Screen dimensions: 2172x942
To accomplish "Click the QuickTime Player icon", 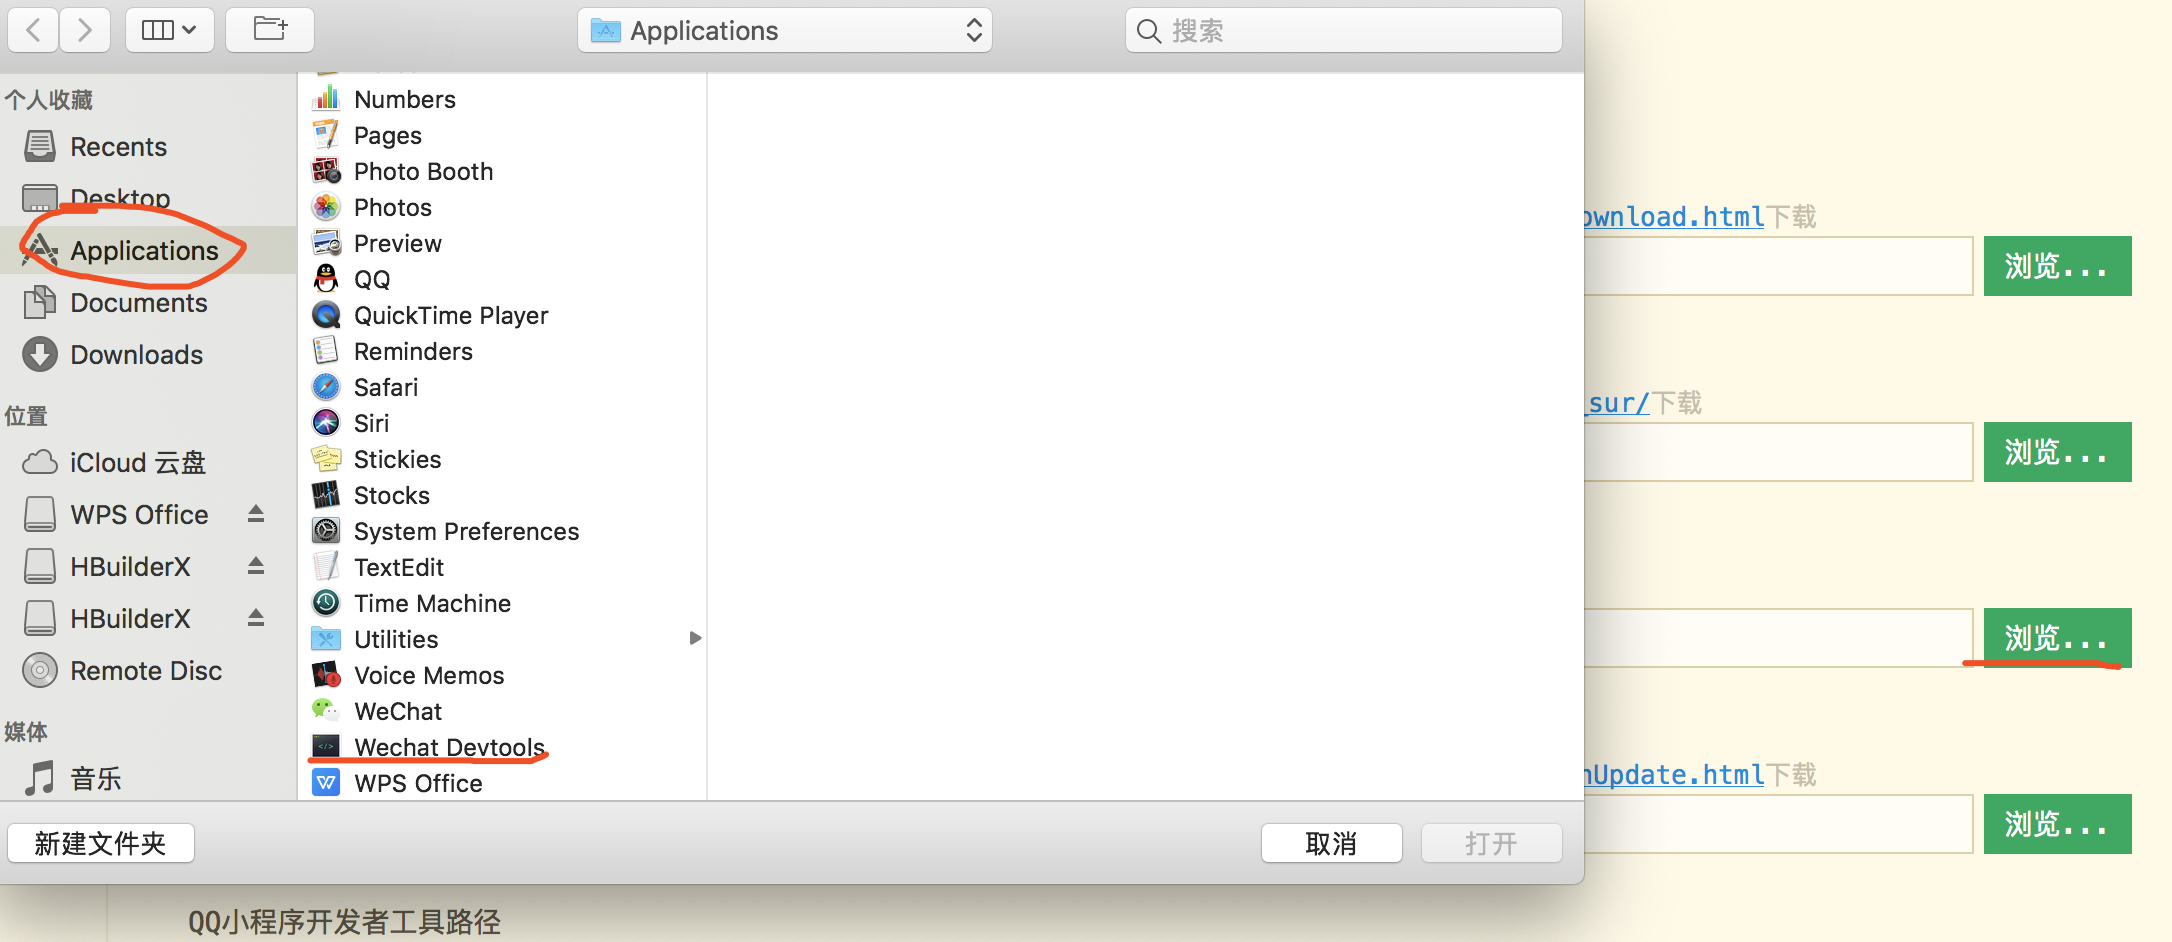I will click(326, 315).
